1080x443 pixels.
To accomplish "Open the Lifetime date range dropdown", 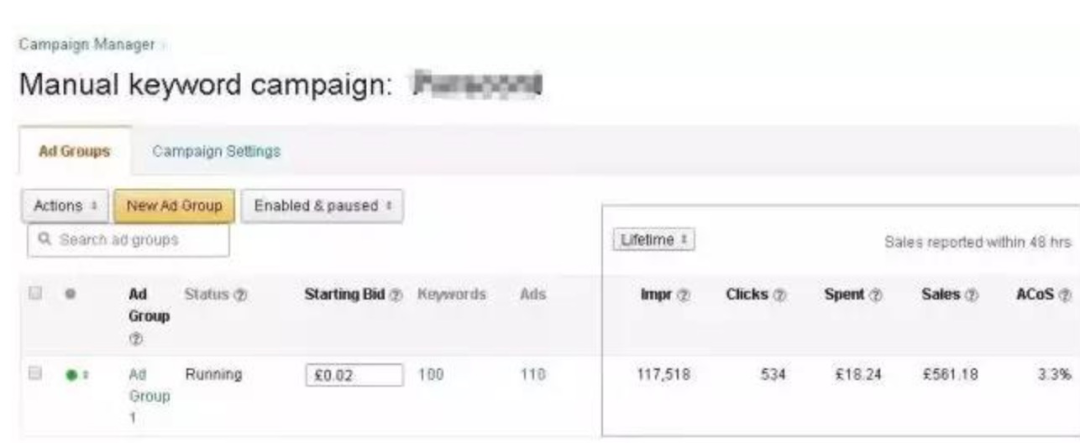I will click(653, 241).
